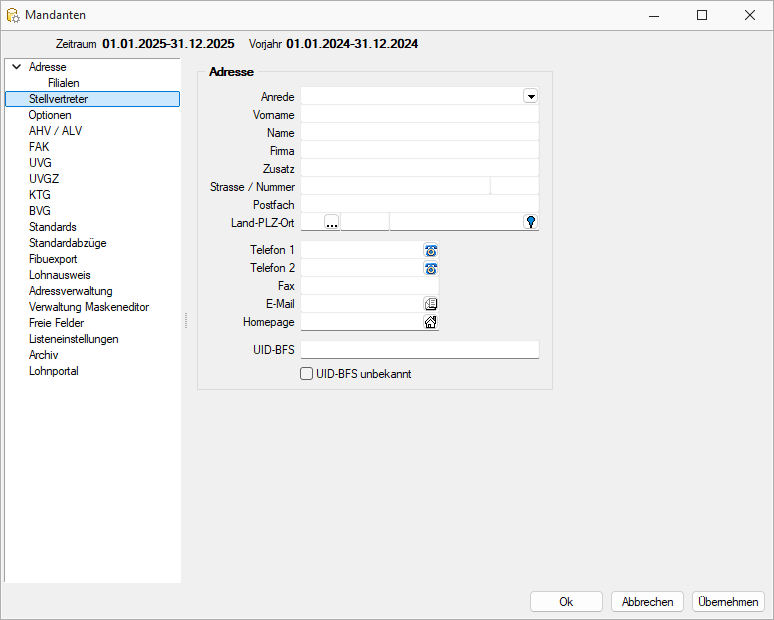Click the phone dial icon beside Telefon 1
Screen dimensions: 774x620
point(431,250)
